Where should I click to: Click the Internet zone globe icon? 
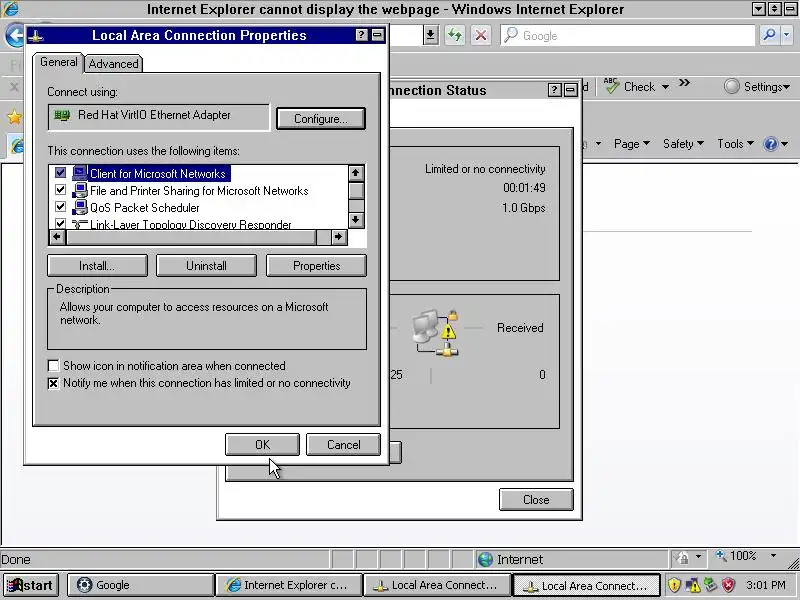485,559
